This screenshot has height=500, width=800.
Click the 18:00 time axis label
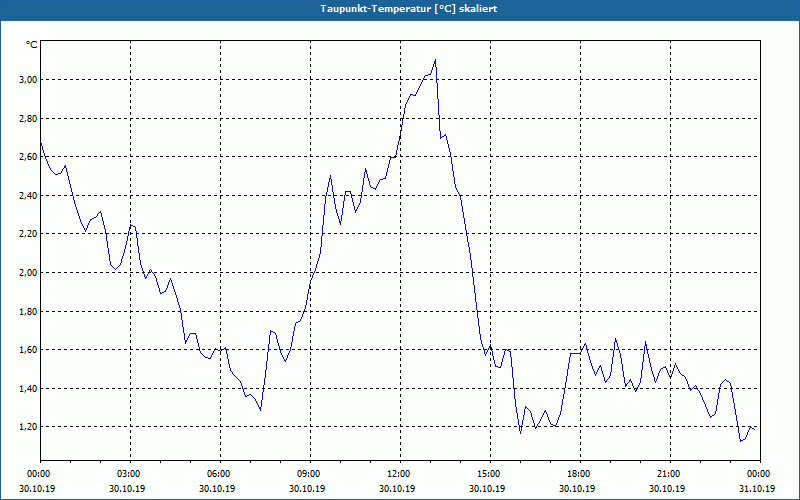click(x=580, y=474)
